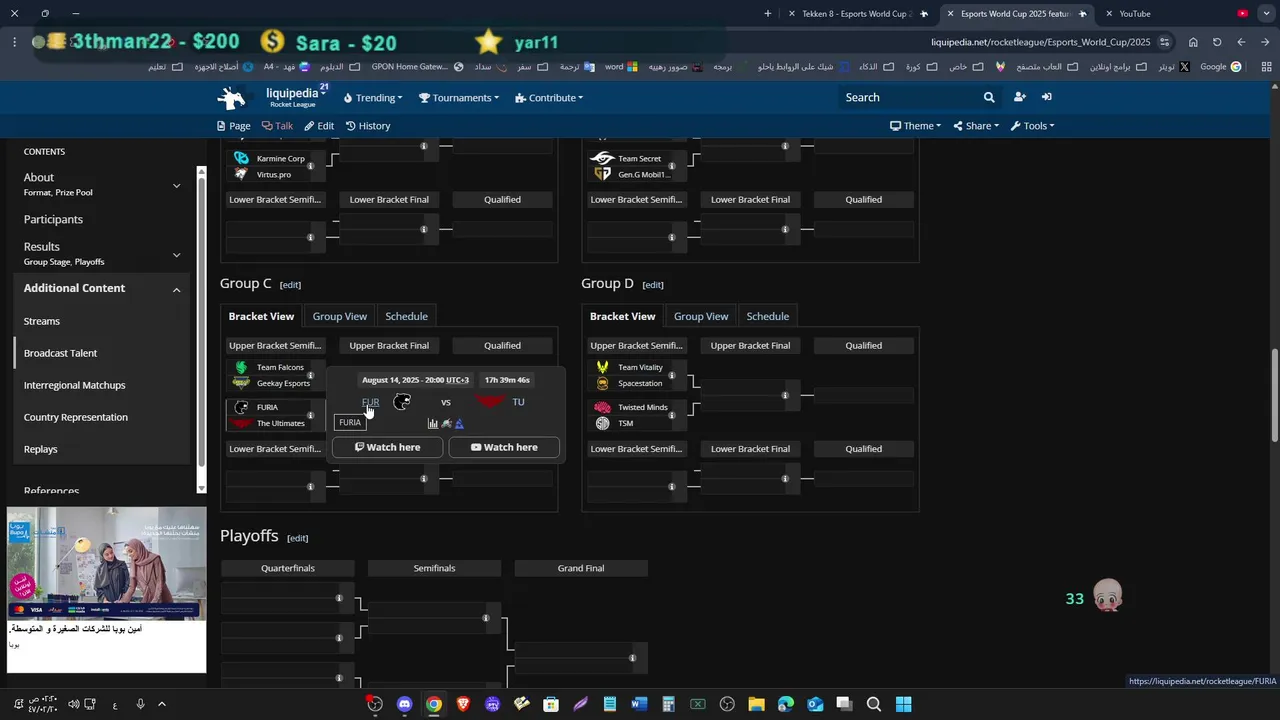This screenshot has width=1280, height=720.
Task: Click the log in icon
Action: point(1046,97)
